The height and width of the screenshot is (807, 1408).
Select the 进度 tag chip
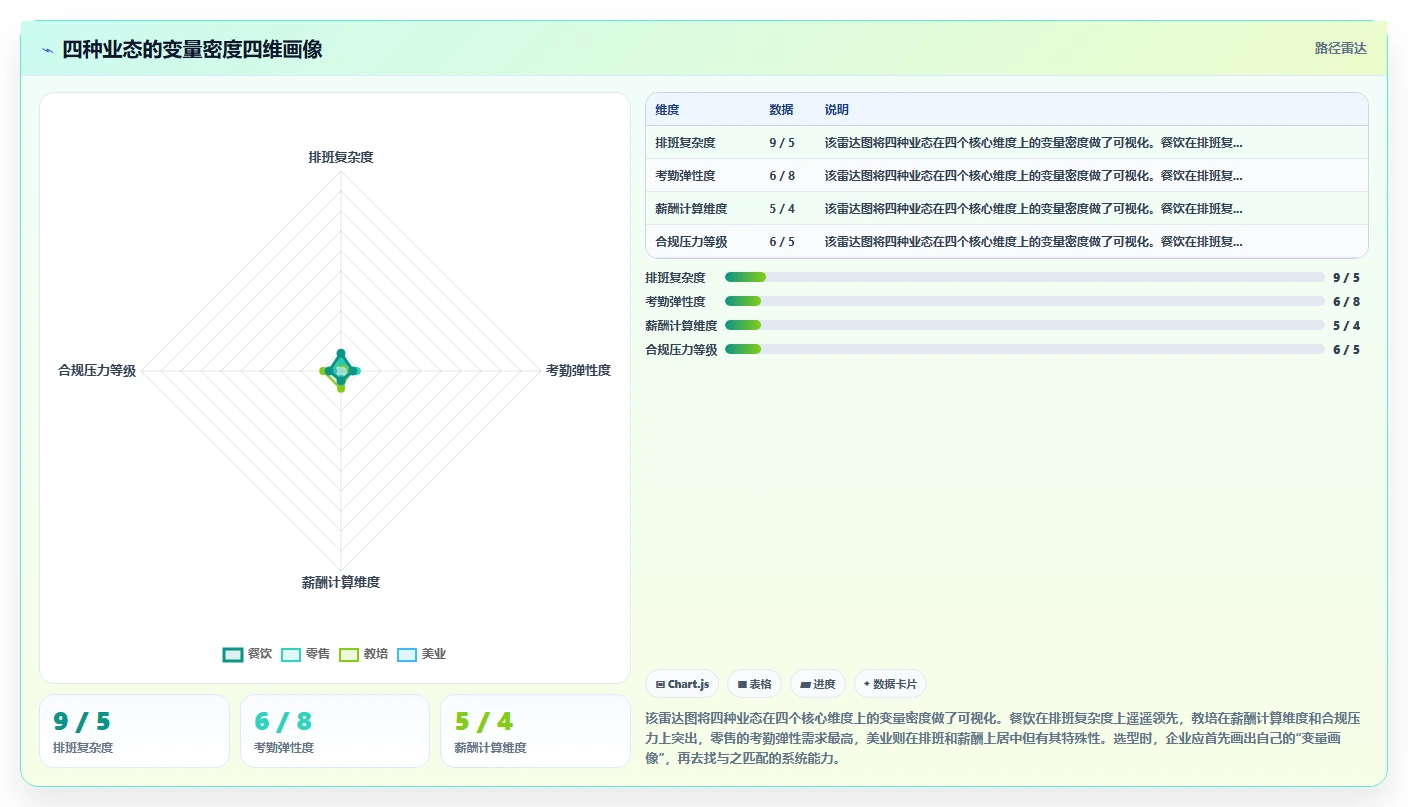tap(818, 684)
